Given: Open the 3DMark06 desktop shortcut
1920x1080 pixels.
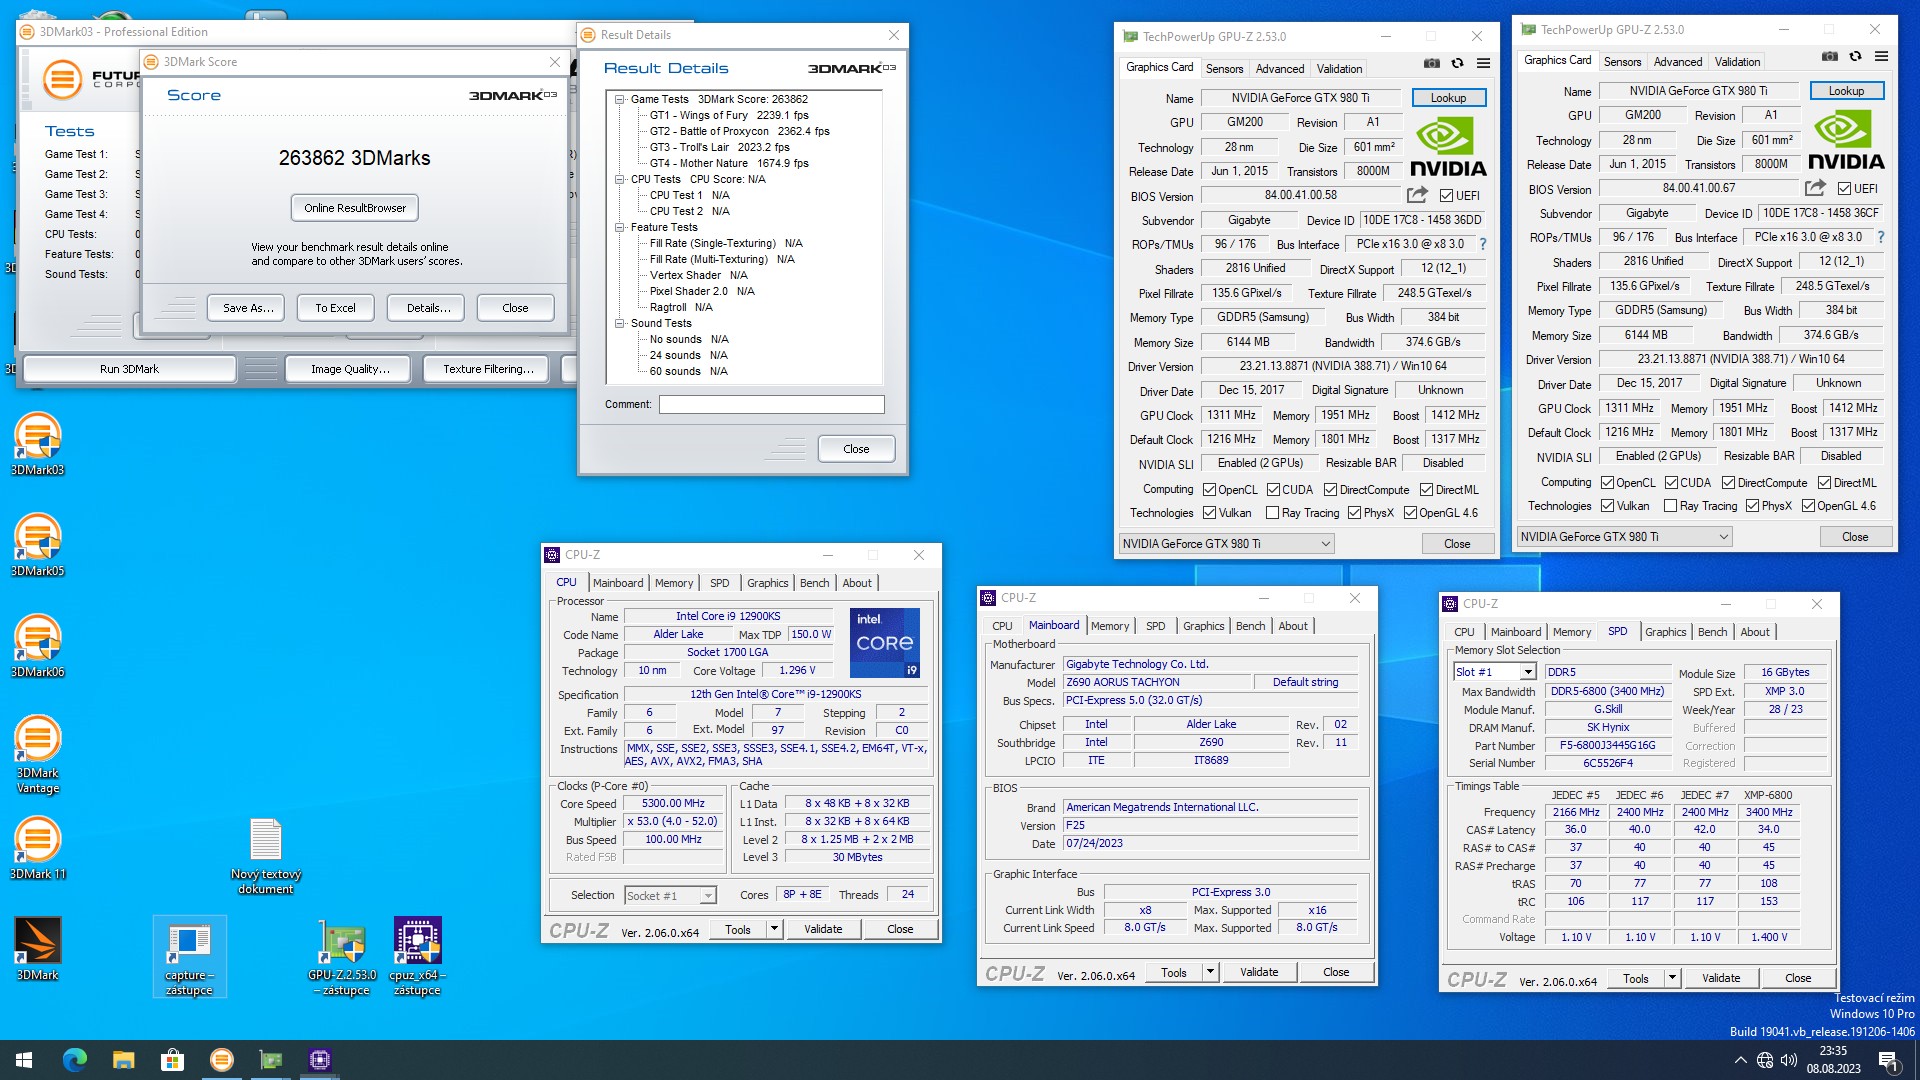Looking at the screenshot, I should point(38,646).
